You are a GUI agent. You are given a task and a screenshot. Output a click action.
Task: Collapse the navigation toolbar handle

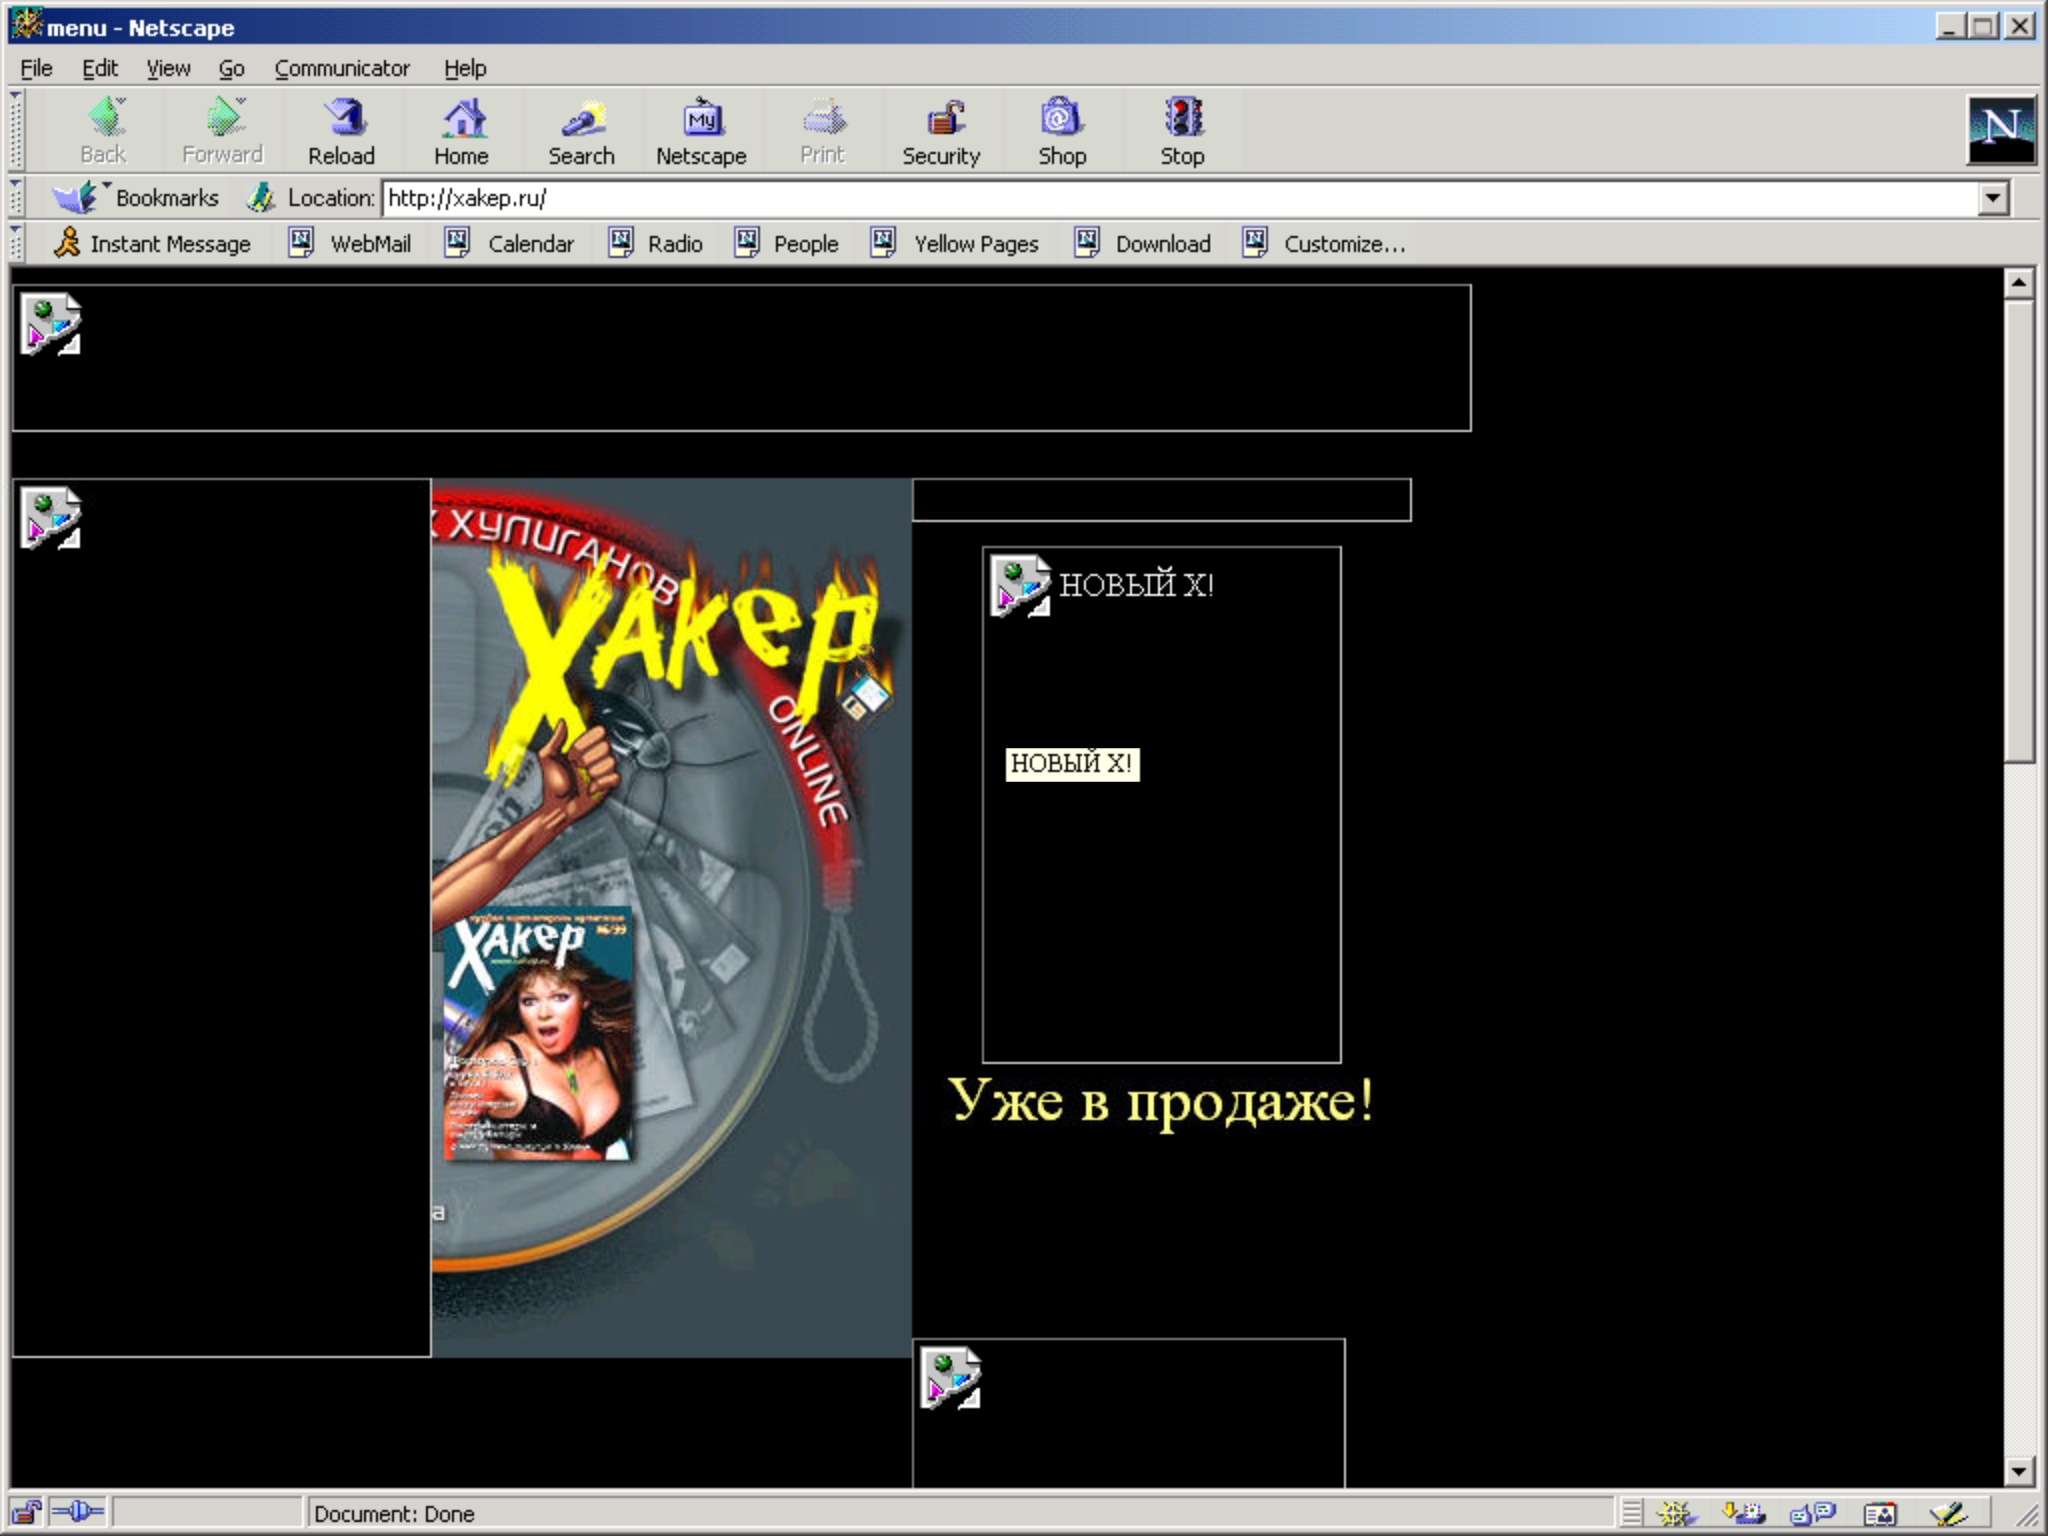(x=16, y=130)
